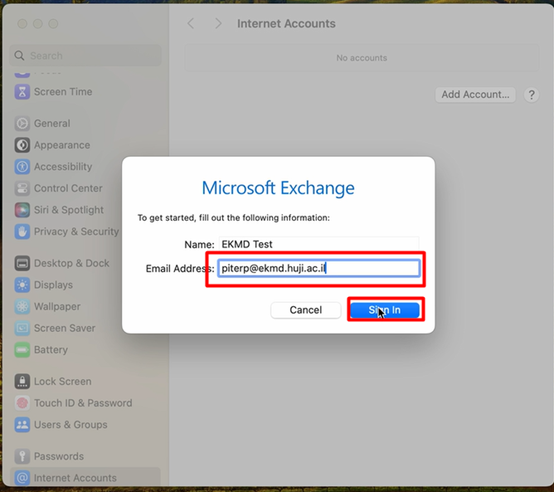Click the Displays sun icon
Image resolution: width=554 pixels, height=492 pixels.
pyautogui.click(x=22, y=285)
